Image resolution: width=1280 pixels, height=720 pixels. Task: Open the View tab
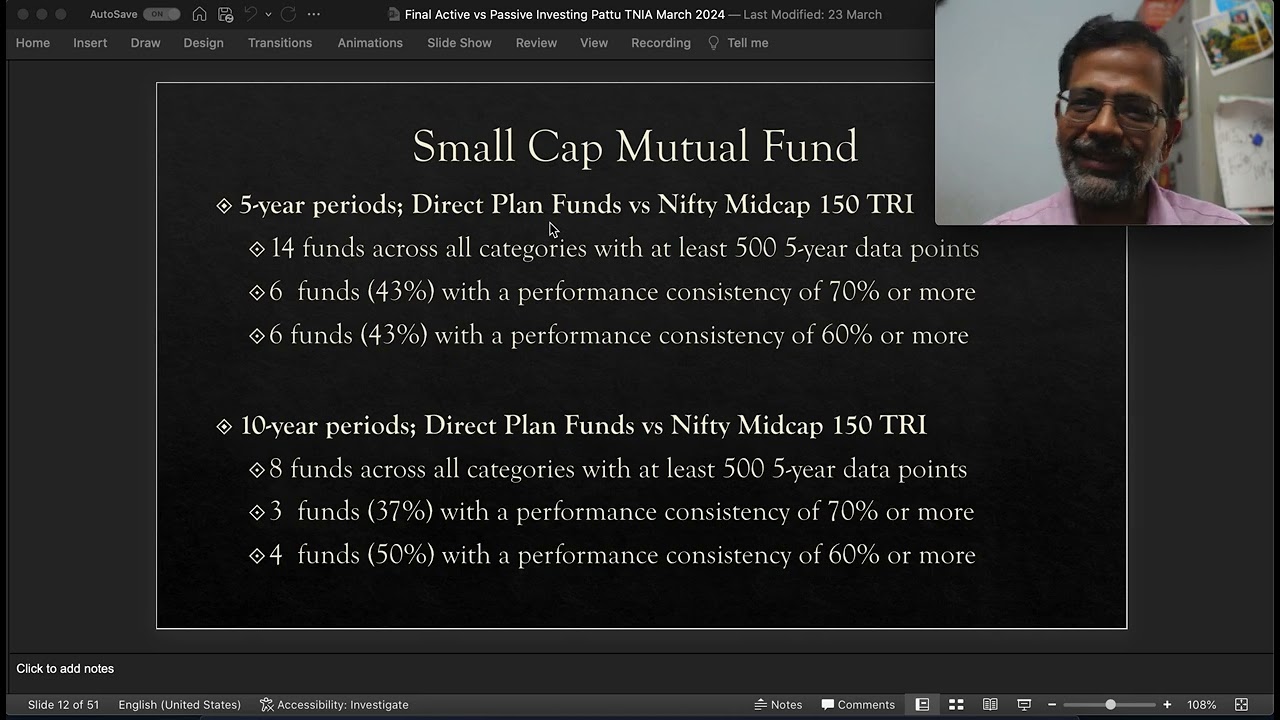[x=594, y=43]
